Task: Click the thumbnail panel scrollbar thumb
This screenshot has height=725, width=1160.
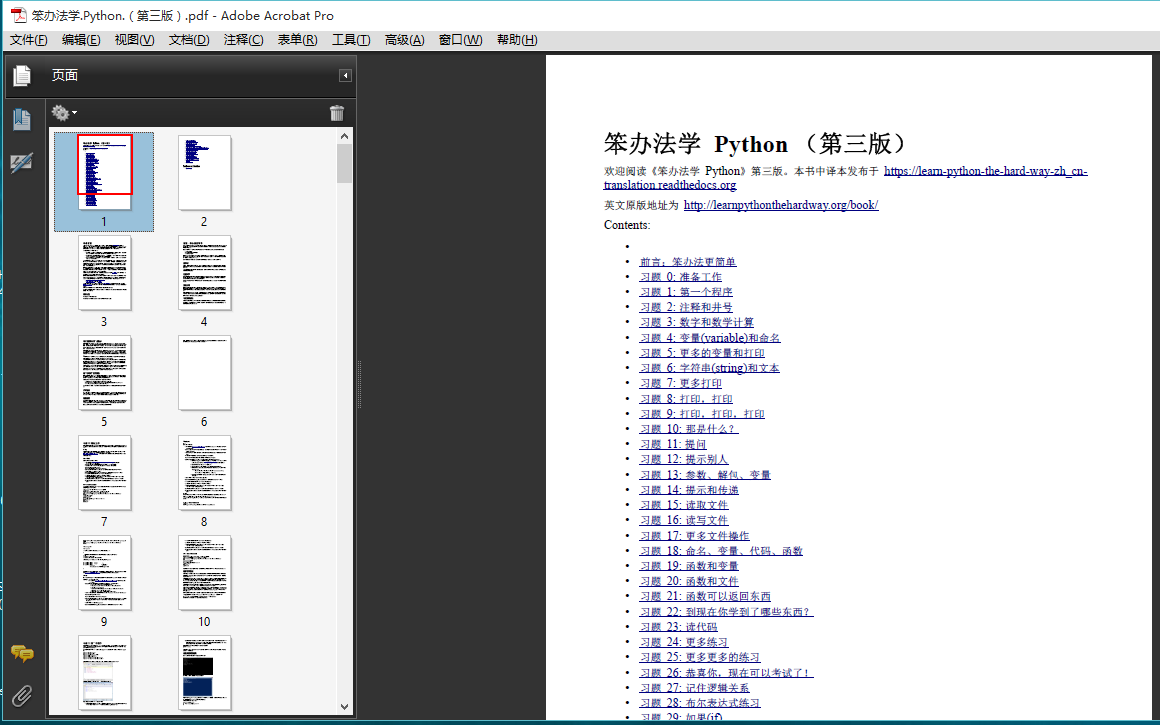Action: point(344,163)
